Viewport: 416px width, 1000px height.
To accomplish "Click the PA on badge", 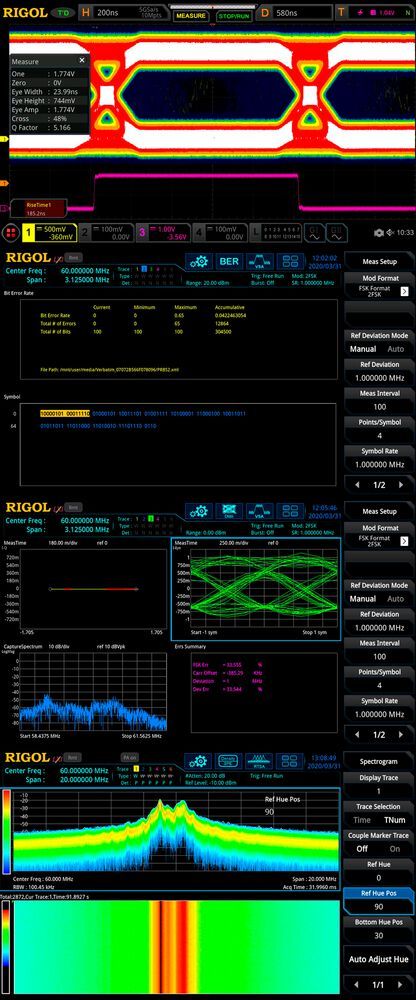I will [130, 757].
